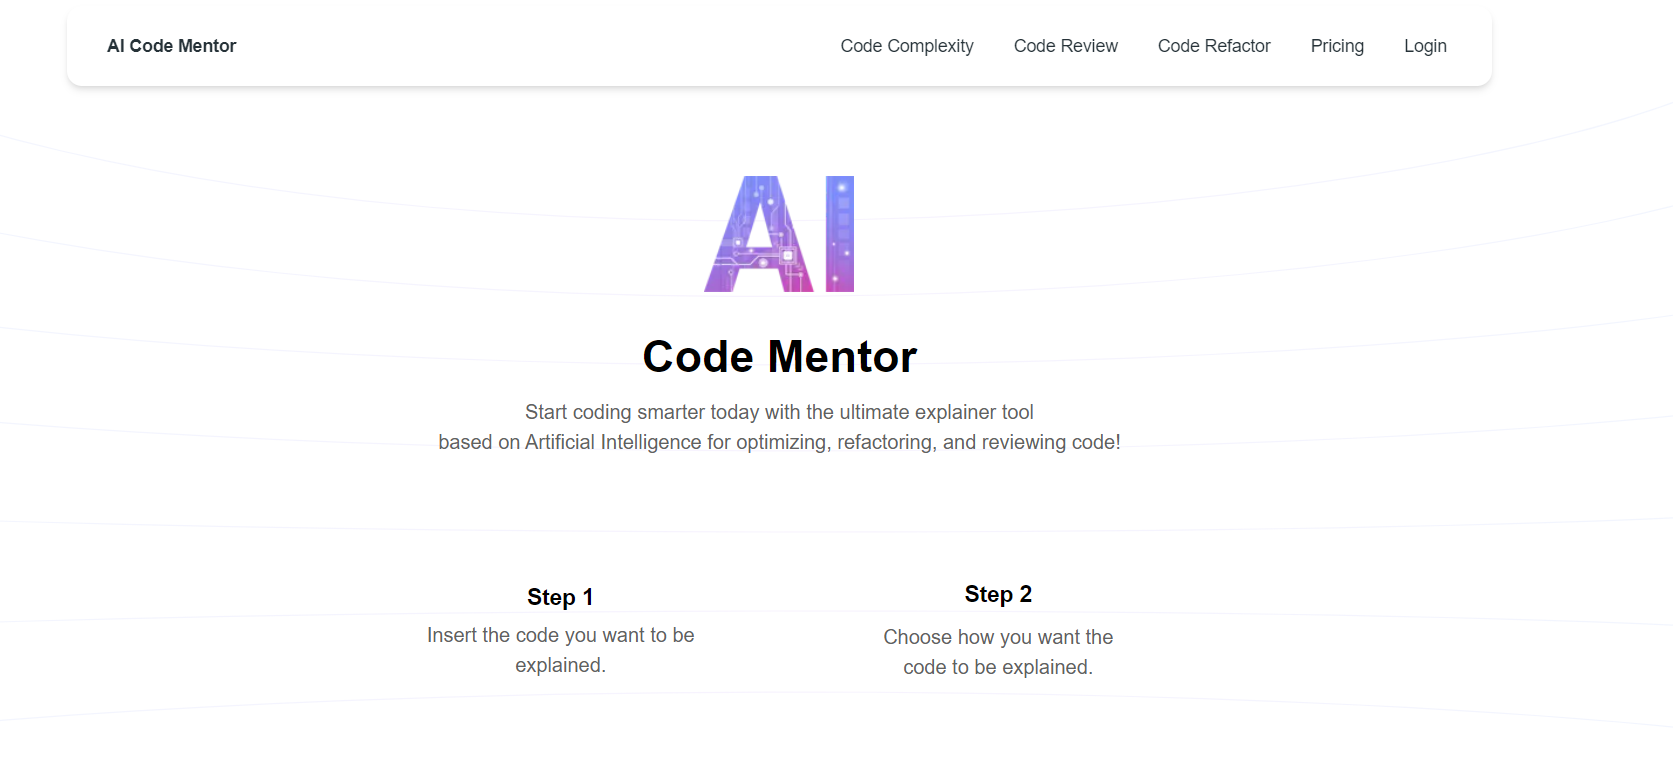Click the AI Code Mentor brand link
This screenshot has height=777, width=1673.
click(171, 46)
